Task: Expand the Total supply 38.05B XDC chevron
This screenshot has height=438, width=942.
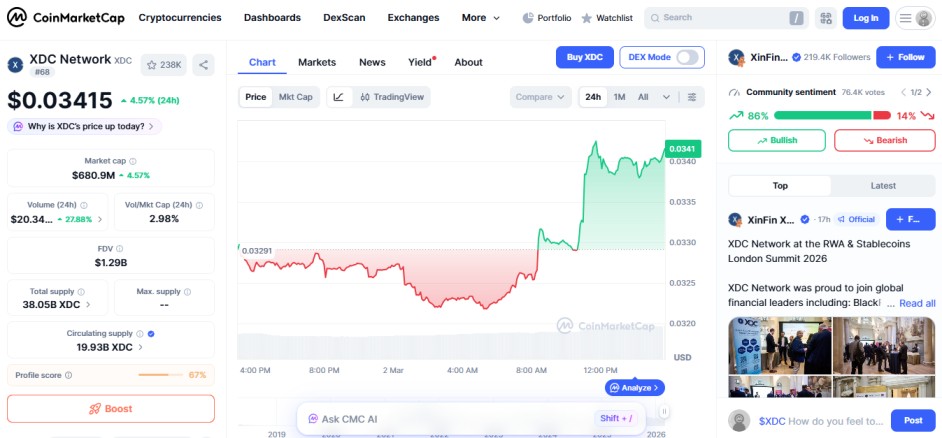Action: click(x=88, y=305)
